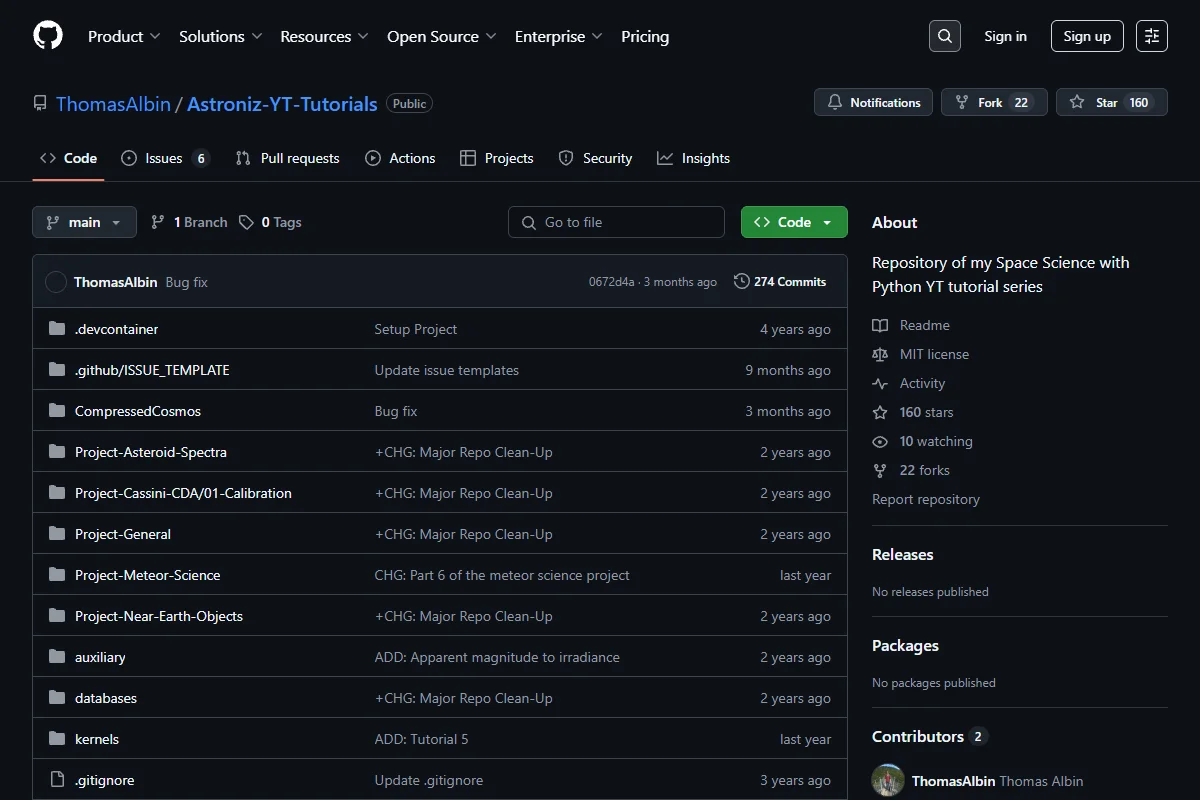This screenshot has height=800, width=1200.
Task: Expand the green Code dropdown button
Action: (794, 222)
